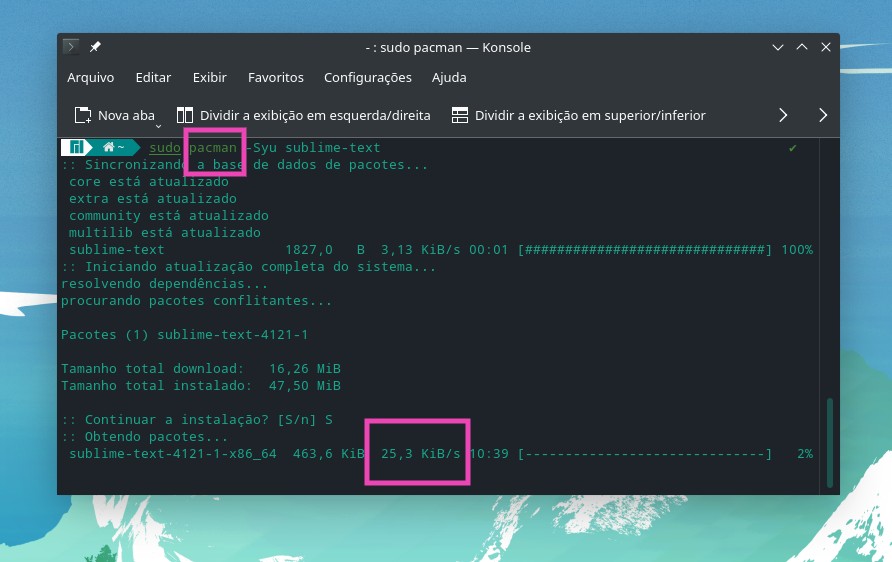This screenshot has width=892, height=562.
Task: Click the green checkmark status in prompt
Action: (x=792, y=148)
